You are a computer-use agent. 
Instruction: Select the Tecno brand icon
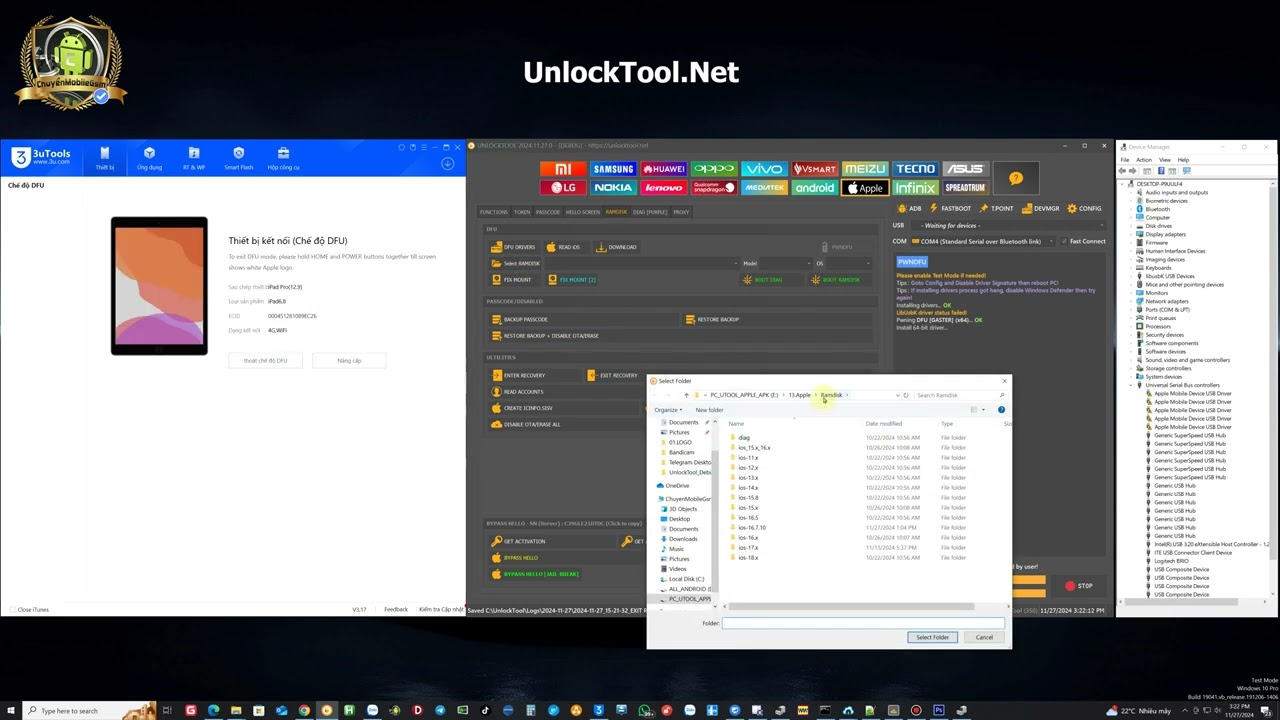click(x=915, y=169)
